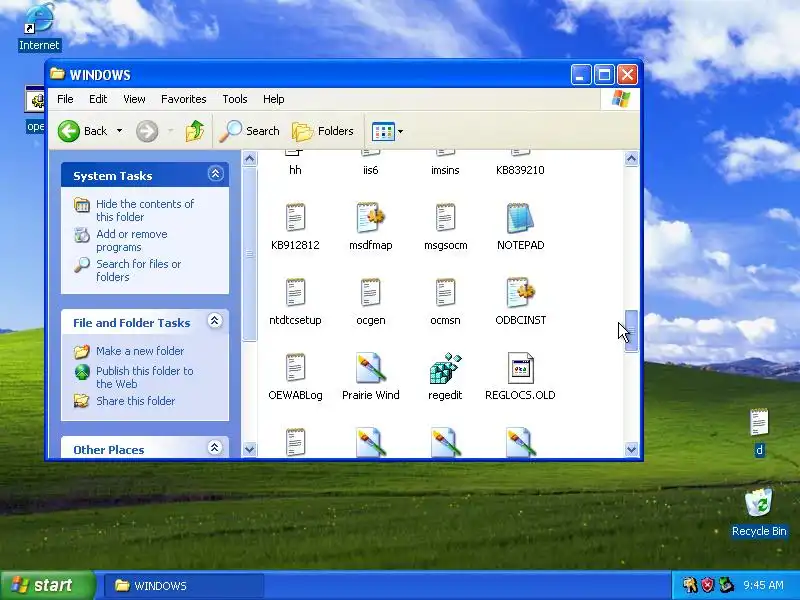Click Add or remove programs link

click(132, 240)
